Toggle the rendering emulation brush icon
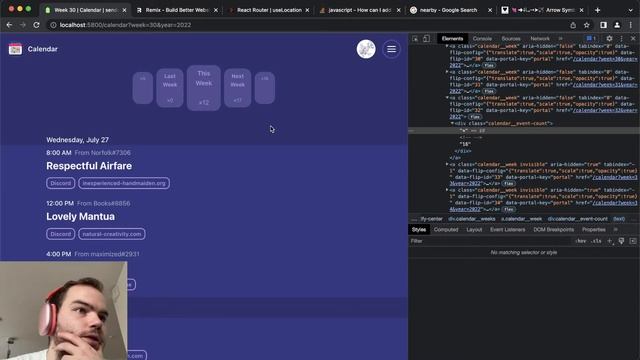This screenshot has width=640, height=360. click(x=621, y=241)
